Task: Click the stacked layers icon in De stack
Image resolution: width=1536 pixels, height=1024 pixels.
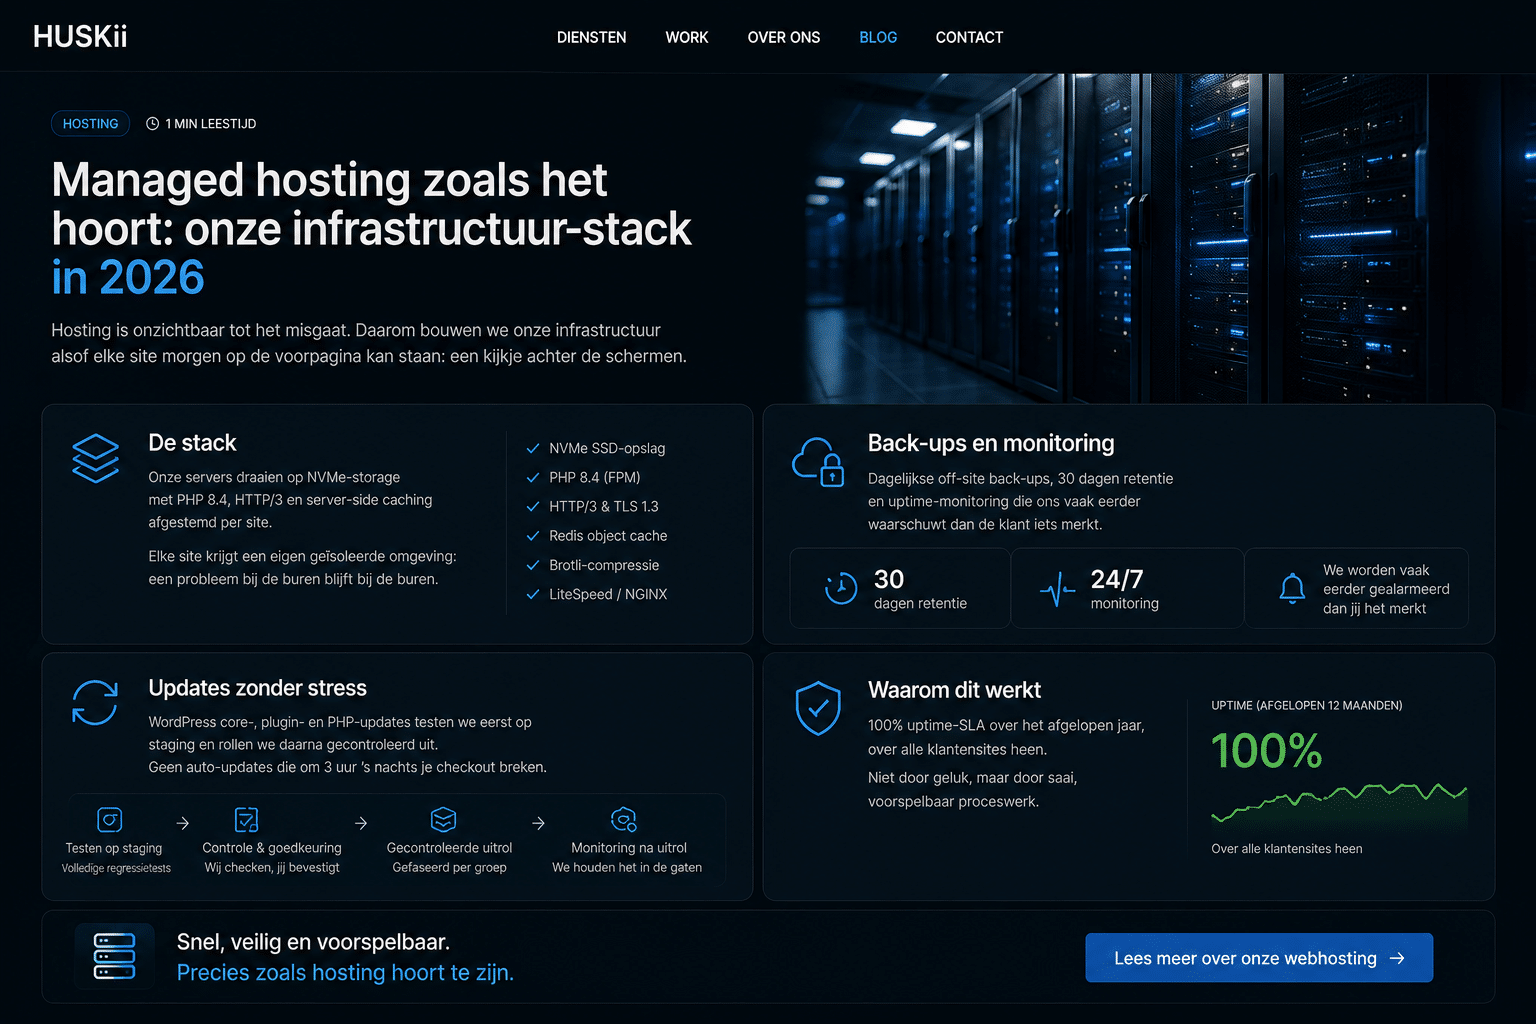Action: point(95,458)
